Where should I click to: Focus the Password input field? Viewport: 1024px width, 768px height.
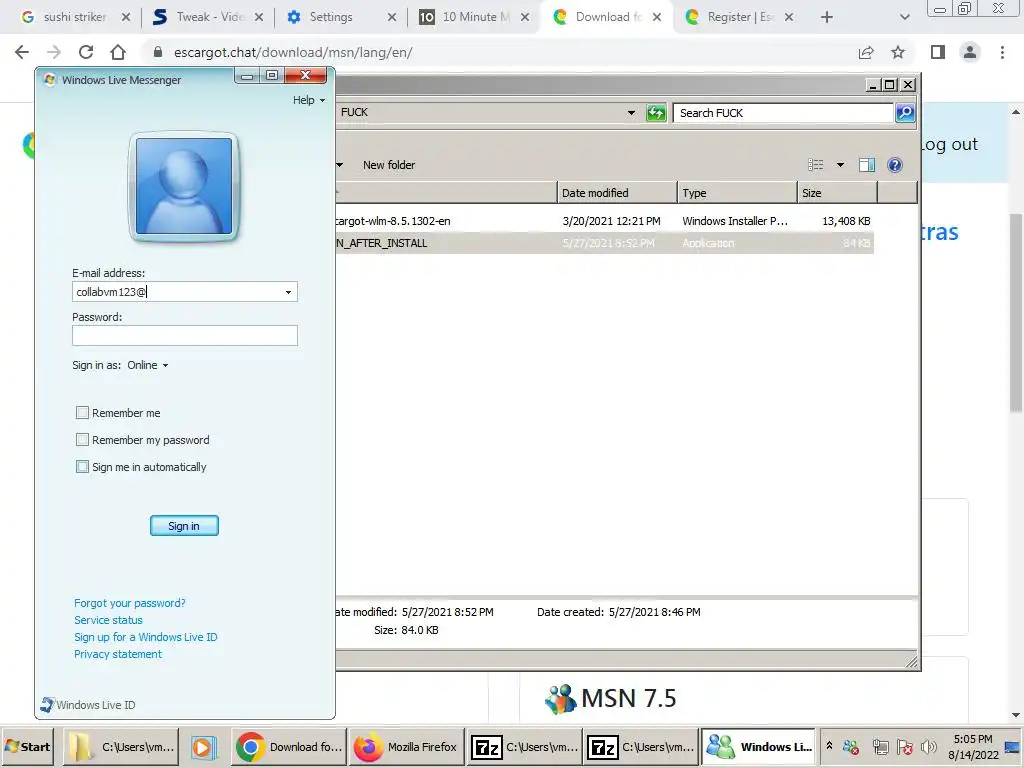[185, 336]
